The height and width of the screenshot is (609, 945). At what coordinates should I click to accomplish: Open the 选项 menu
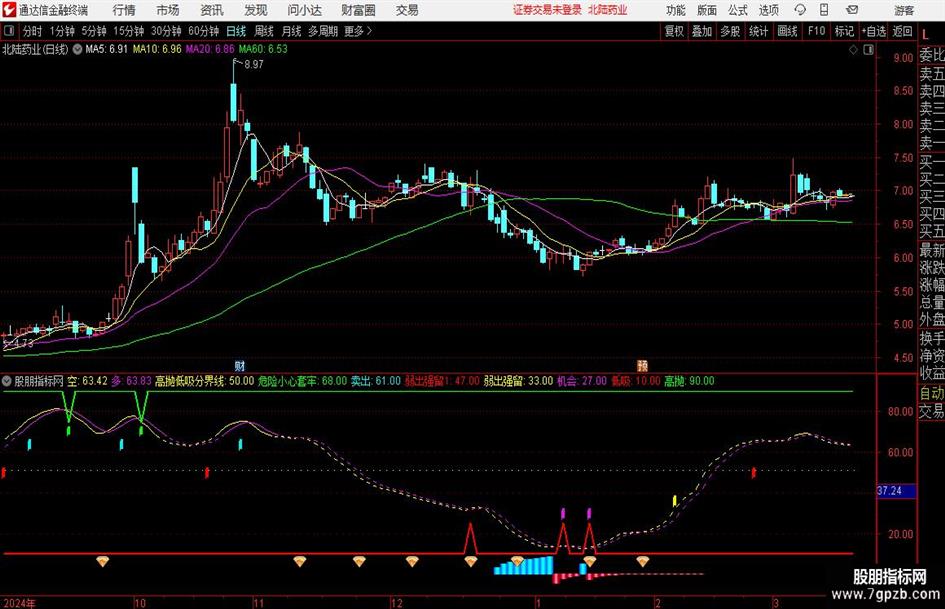[768, 10]
